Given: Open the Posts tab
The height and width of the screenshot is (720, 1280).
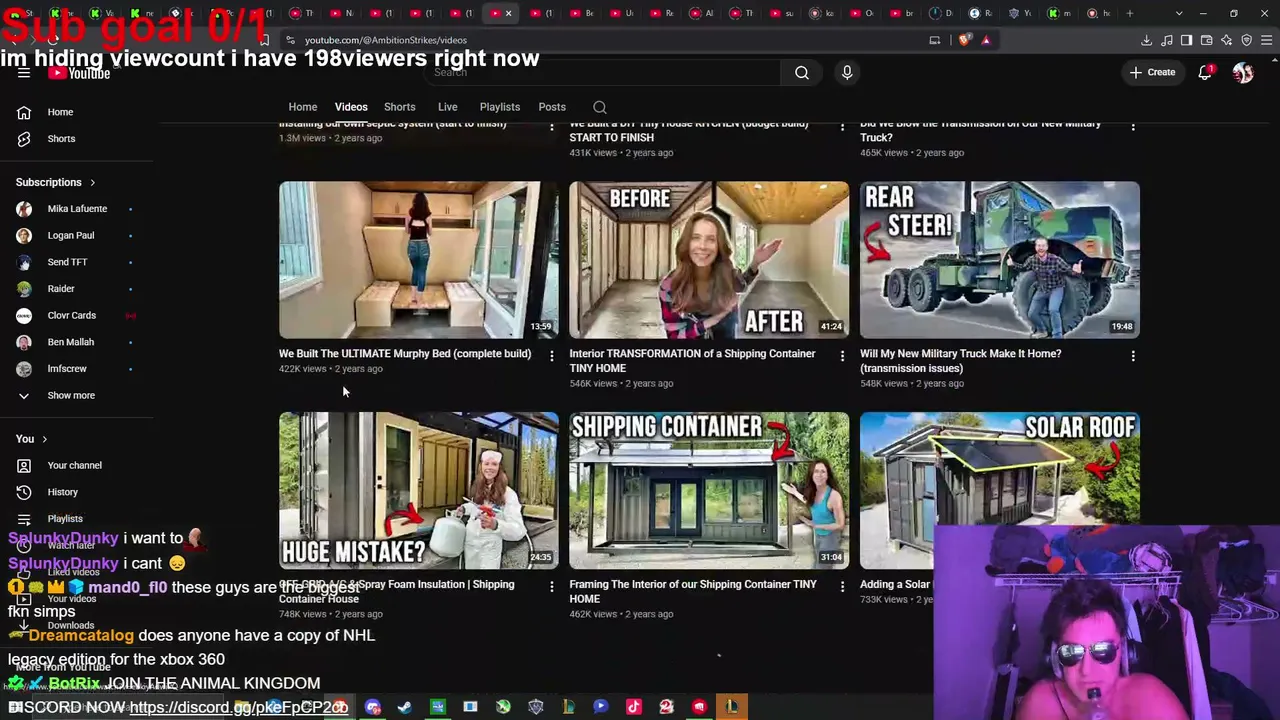Looking at the screenshot, I should tap(552, 107).
